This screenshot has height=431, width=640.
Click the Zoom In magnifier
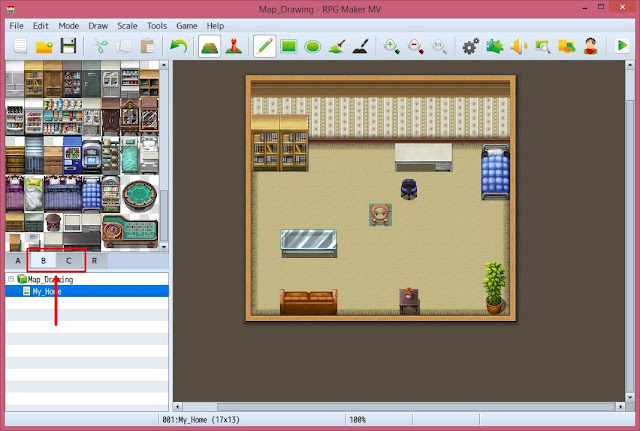pyautogui.click(x=392, y=46)
